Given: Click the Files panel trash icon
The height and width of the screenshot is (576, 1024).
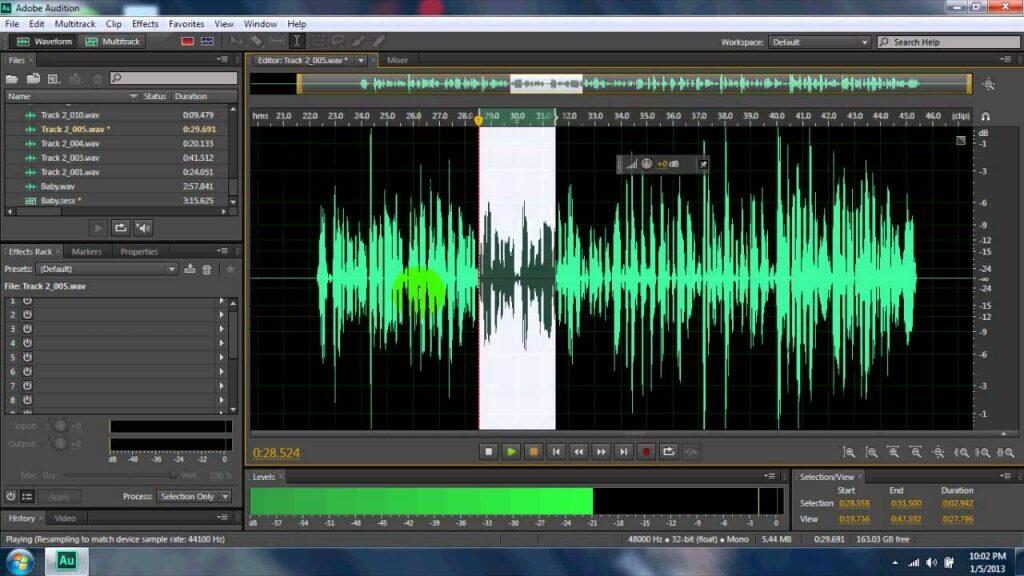Looking at the screenshot, I should (97, 78).
